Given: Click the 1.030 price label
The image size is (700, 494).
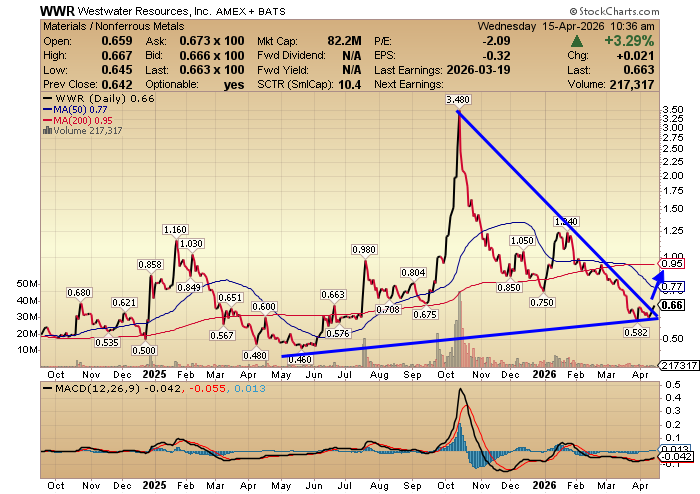Looking at the screenshot, I should (x=191, y=244).
